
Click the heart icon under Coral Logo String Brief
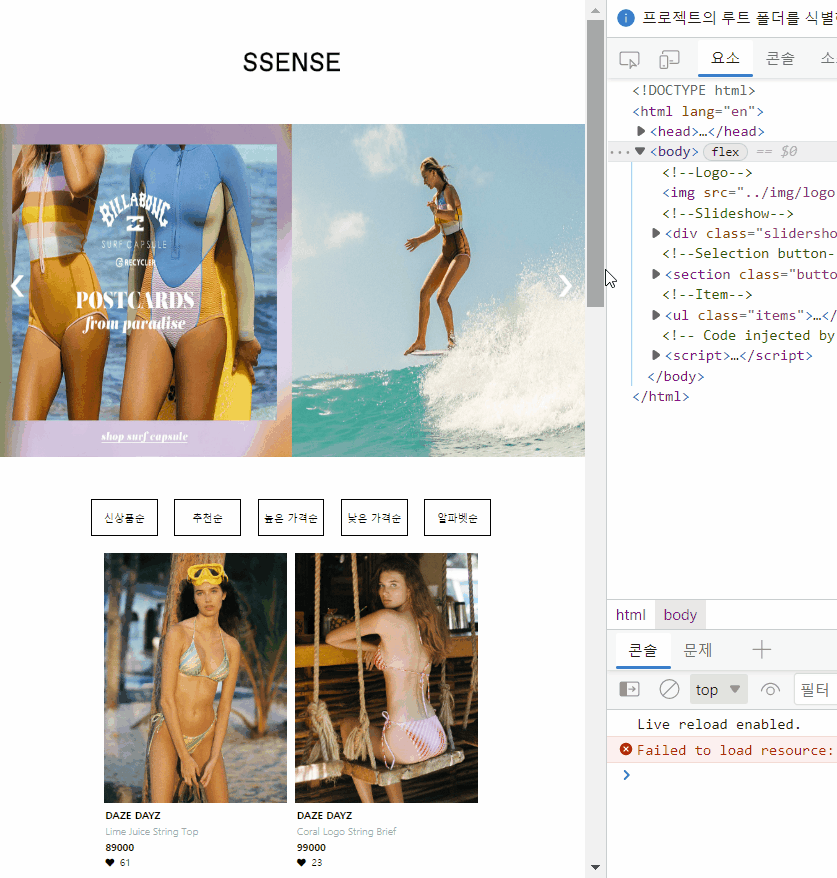tap(301, 862)
